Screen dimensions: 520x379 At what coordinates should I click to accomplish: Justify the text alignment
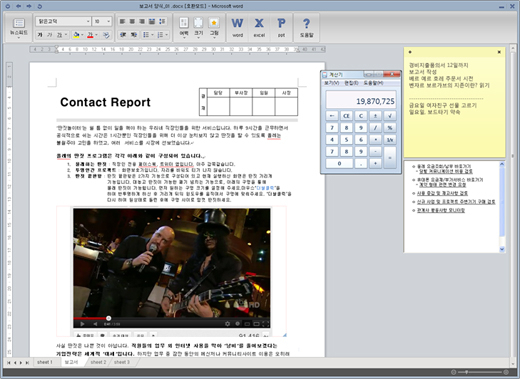(152, 21)
